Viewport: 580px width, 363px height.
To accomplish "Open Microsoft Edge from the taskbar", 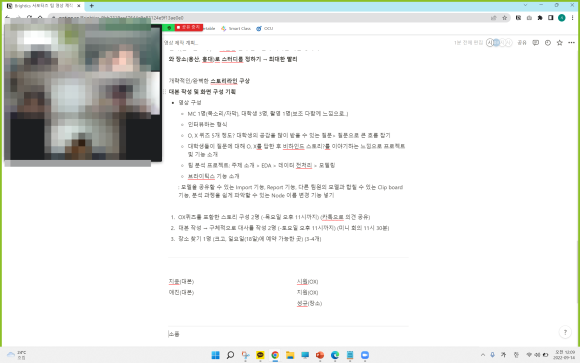I will click(335, 355).
